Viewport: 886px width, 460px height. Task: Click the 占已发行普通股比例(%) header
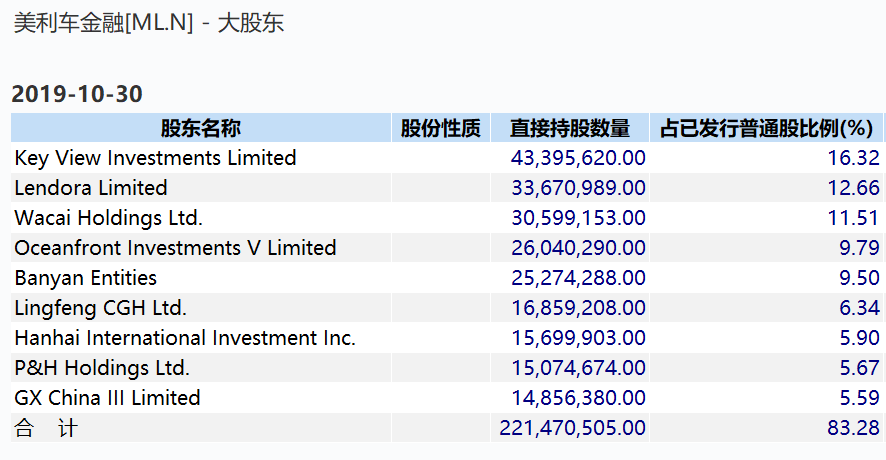766,128
